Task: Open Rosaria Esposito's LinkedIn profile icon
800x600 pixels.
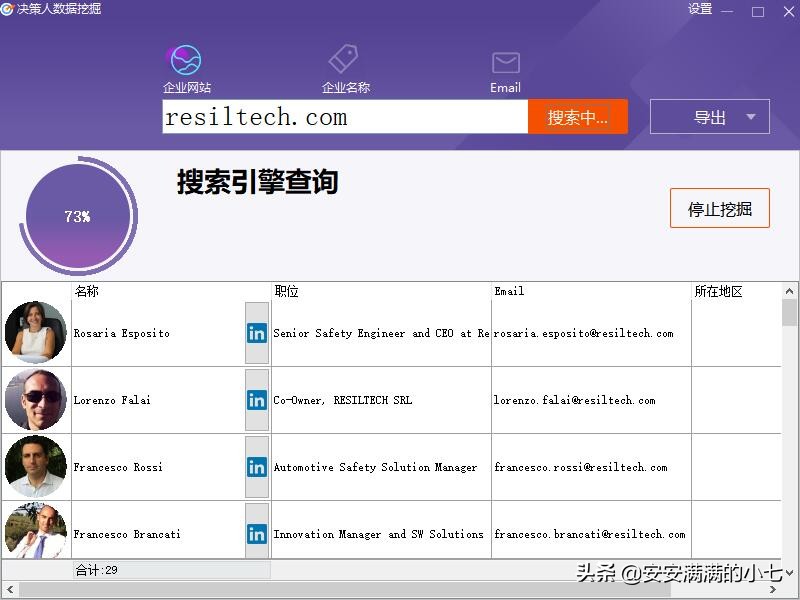Action: 257,333
